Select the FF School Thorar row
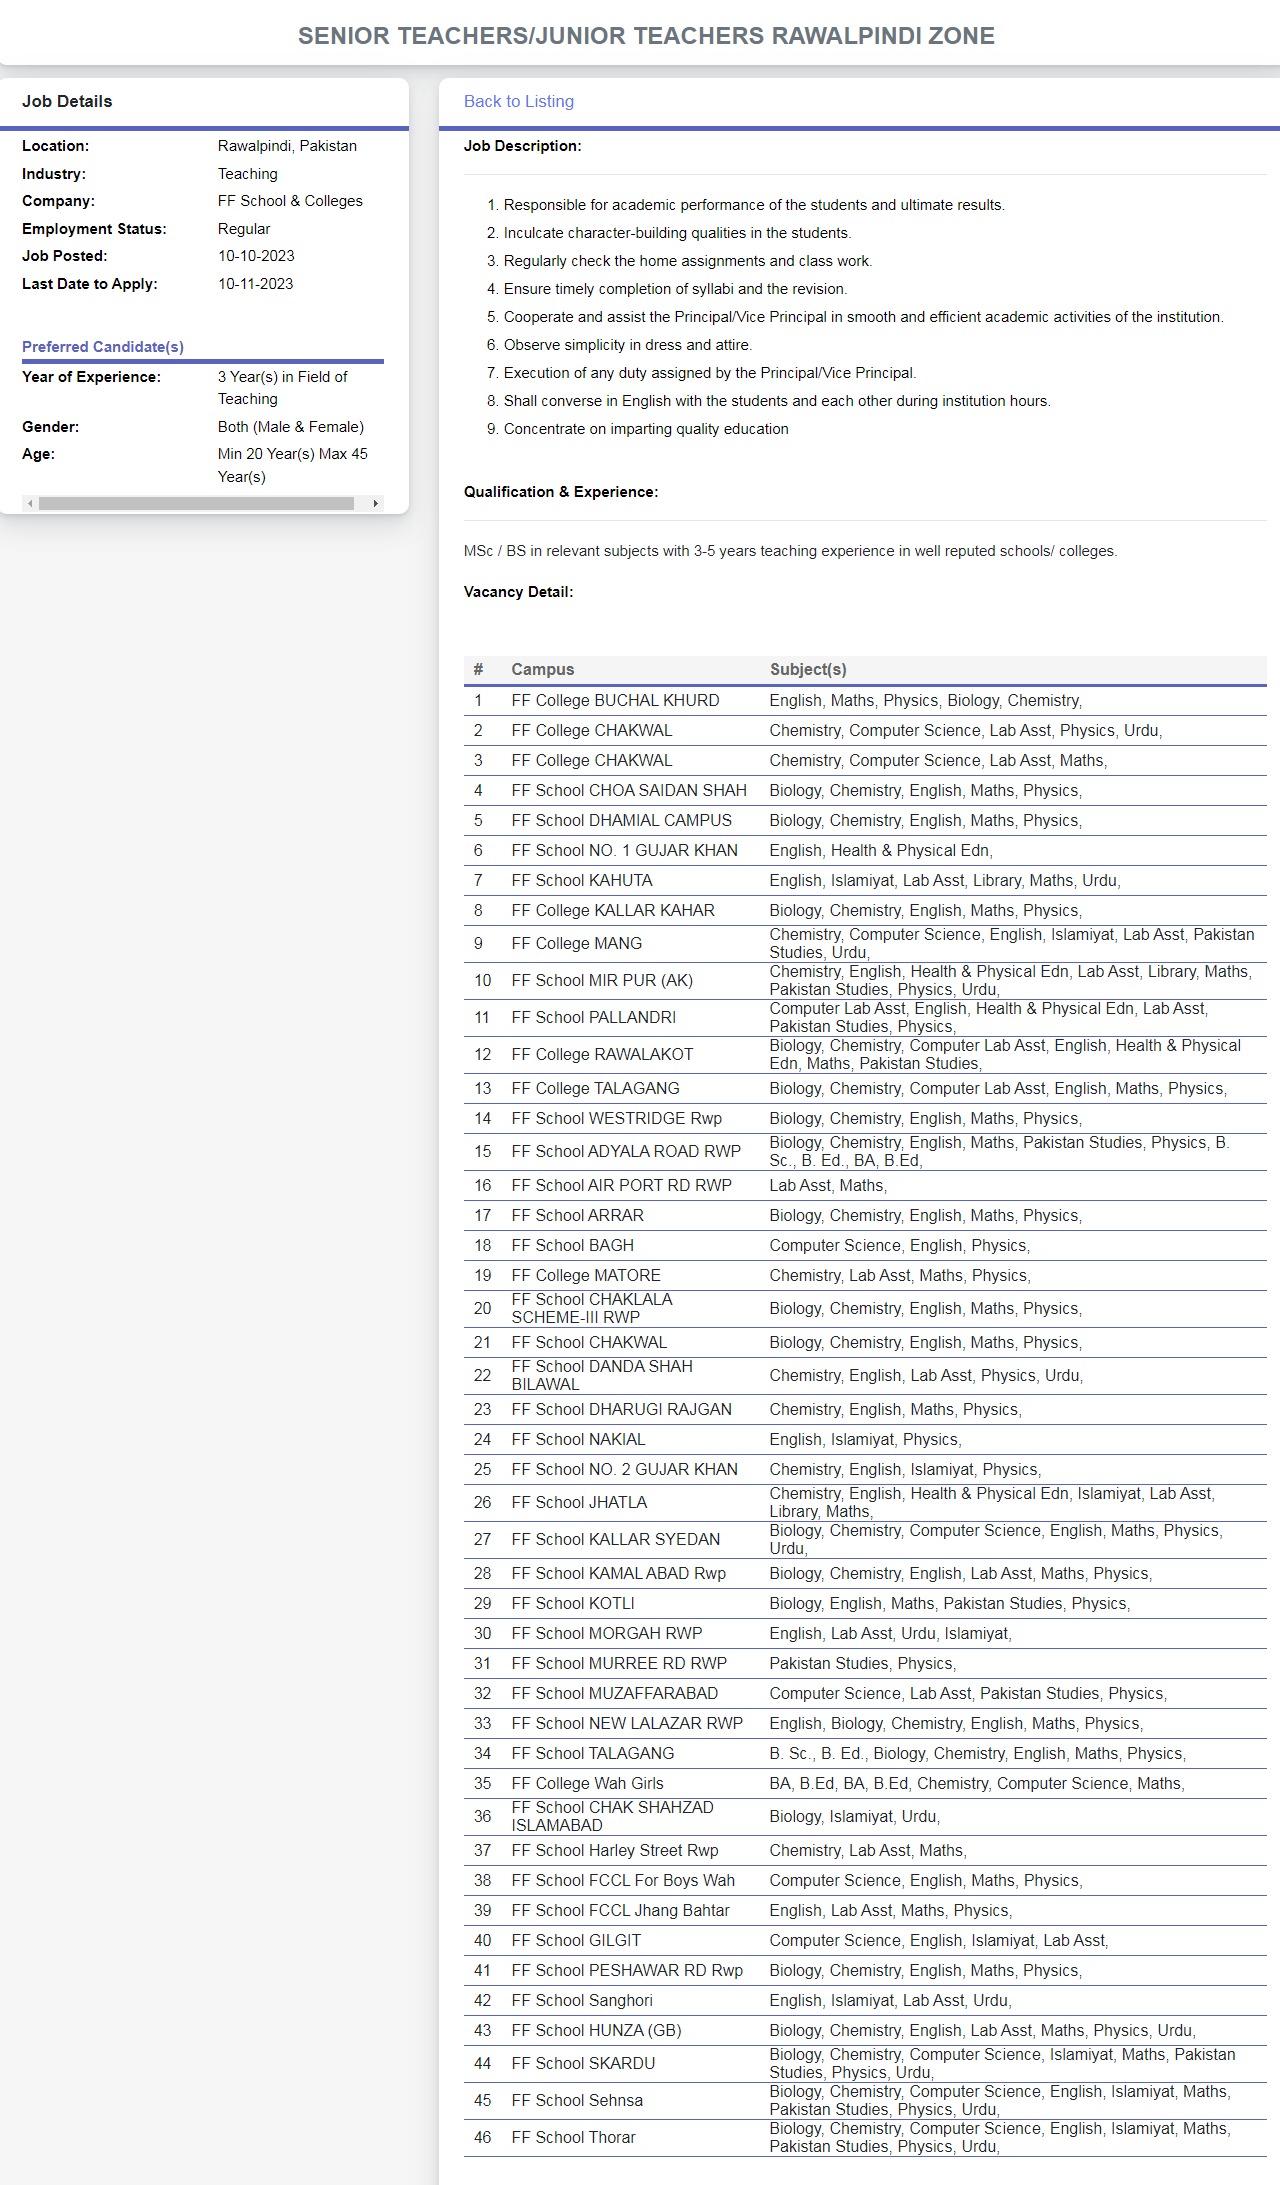The image size is (1280, 2185). coord(573,2138)
